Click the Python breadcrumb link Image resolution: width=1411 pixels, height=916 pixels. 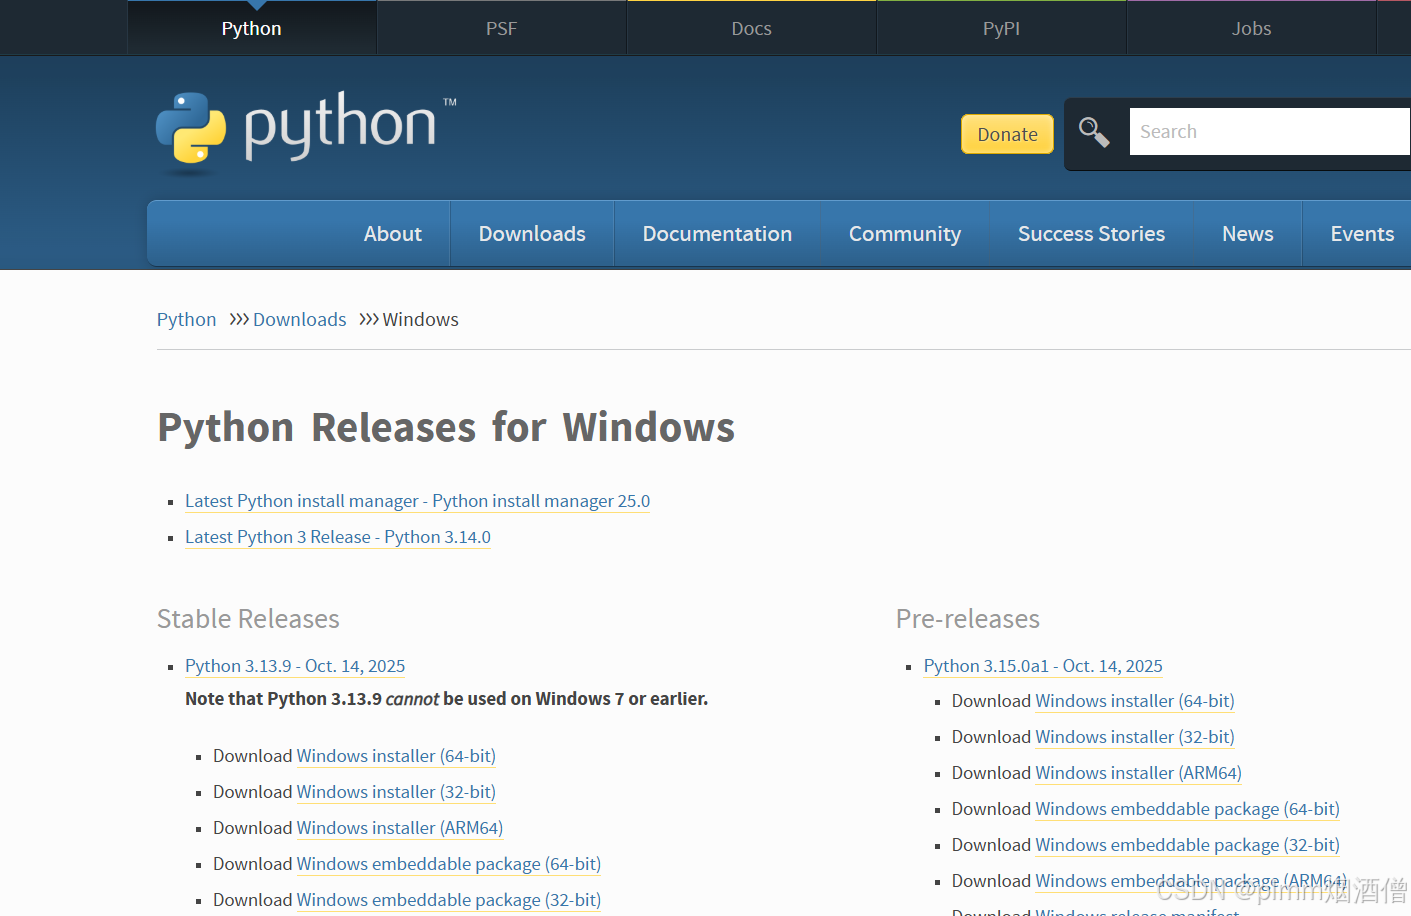(186, 320)
